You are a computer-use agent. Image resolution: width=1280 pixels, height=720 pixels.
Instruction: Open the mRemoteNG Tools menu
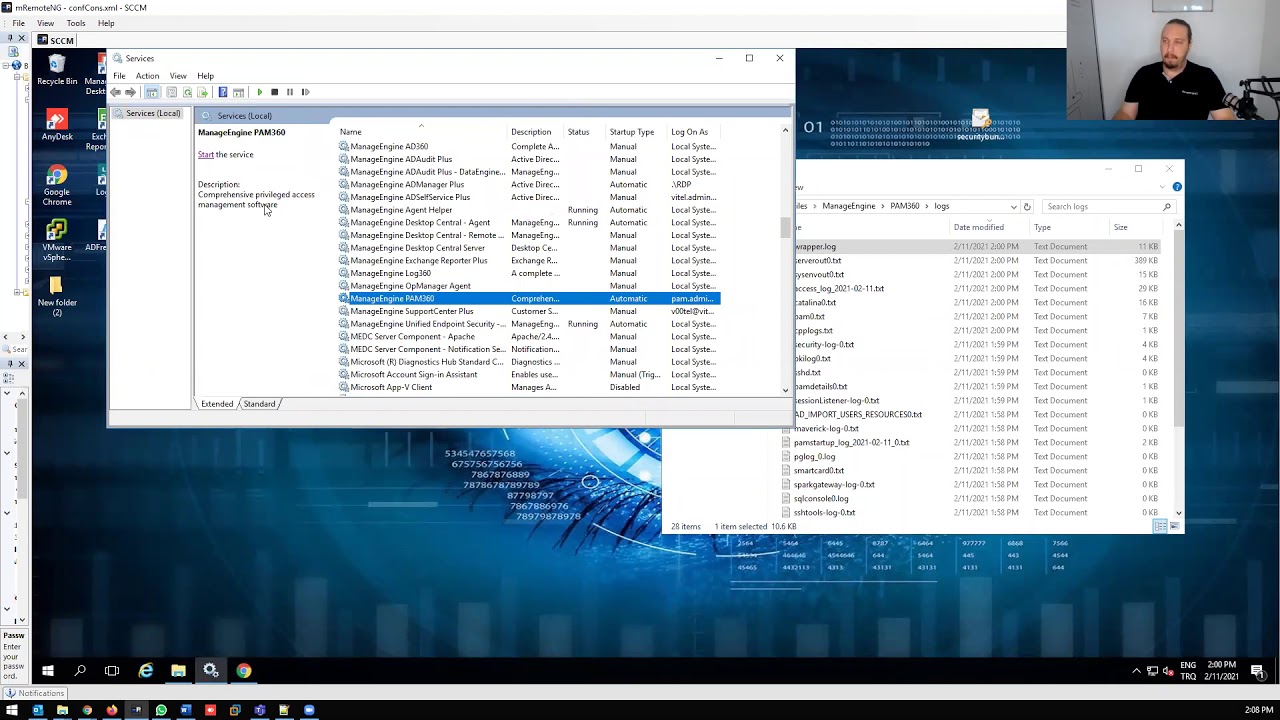[x=76, y=23]
